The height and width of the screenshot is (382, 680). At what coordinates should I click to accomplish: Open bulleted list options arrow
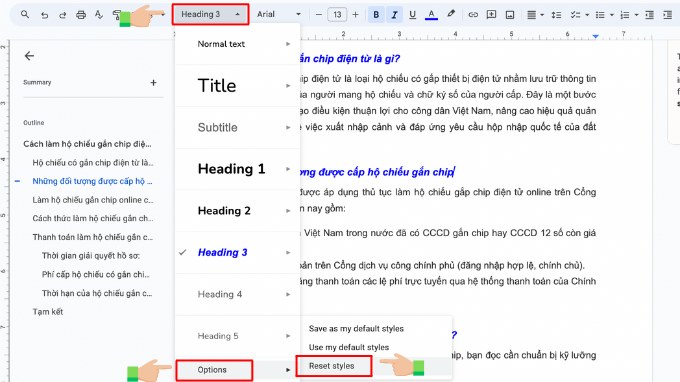[x=612, y=15]
